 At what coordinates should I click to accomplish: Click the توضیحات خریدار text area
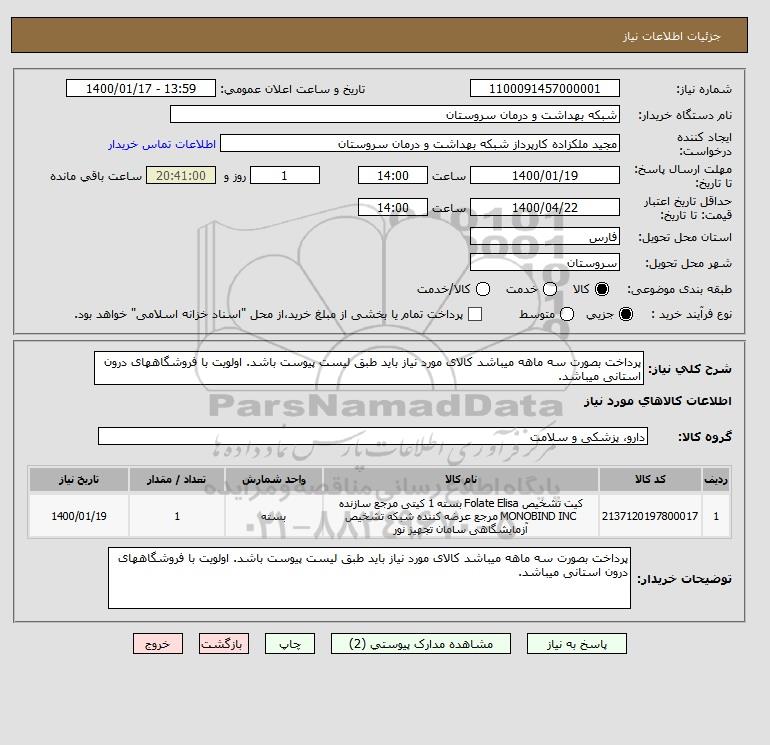point(369,578)
